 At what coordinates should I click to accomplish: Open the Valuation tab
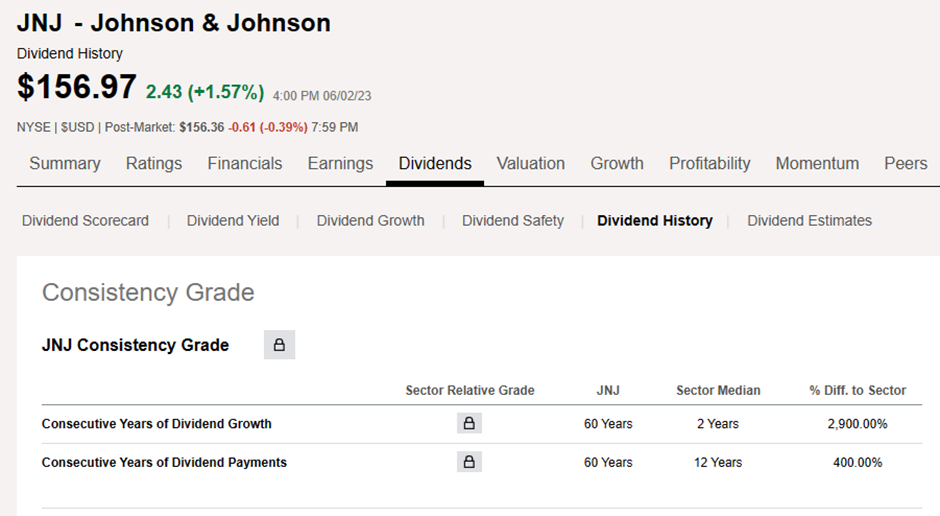[531, 164]
